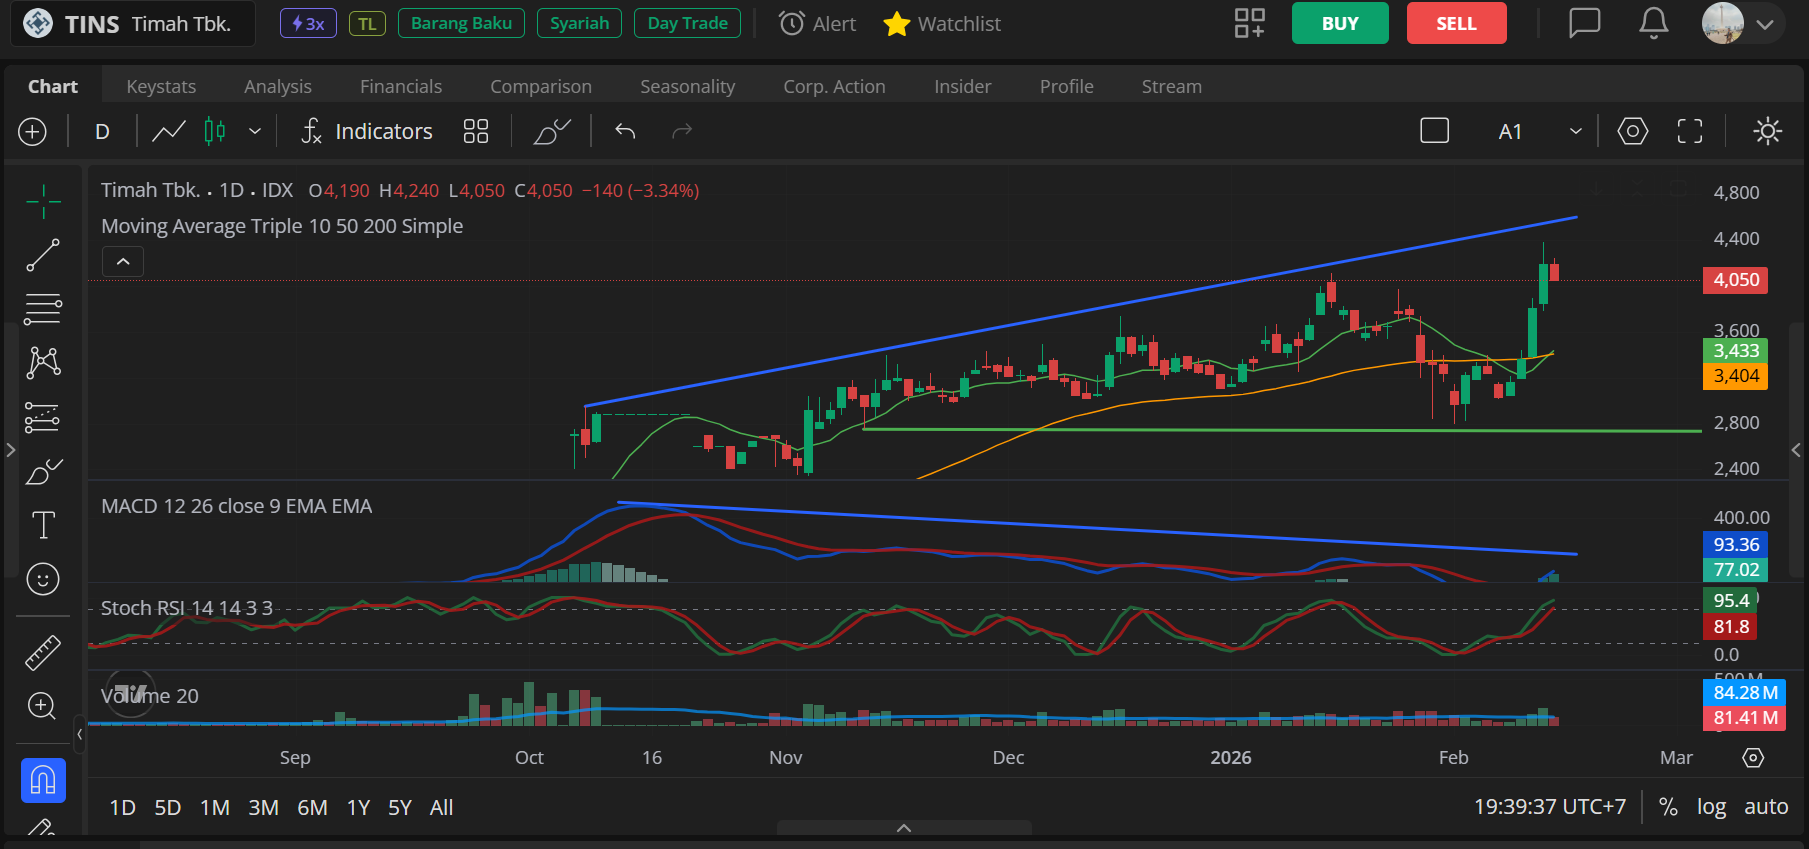Collapse the indicator legend chevron
1809x849 pixels.
(123, 262)
